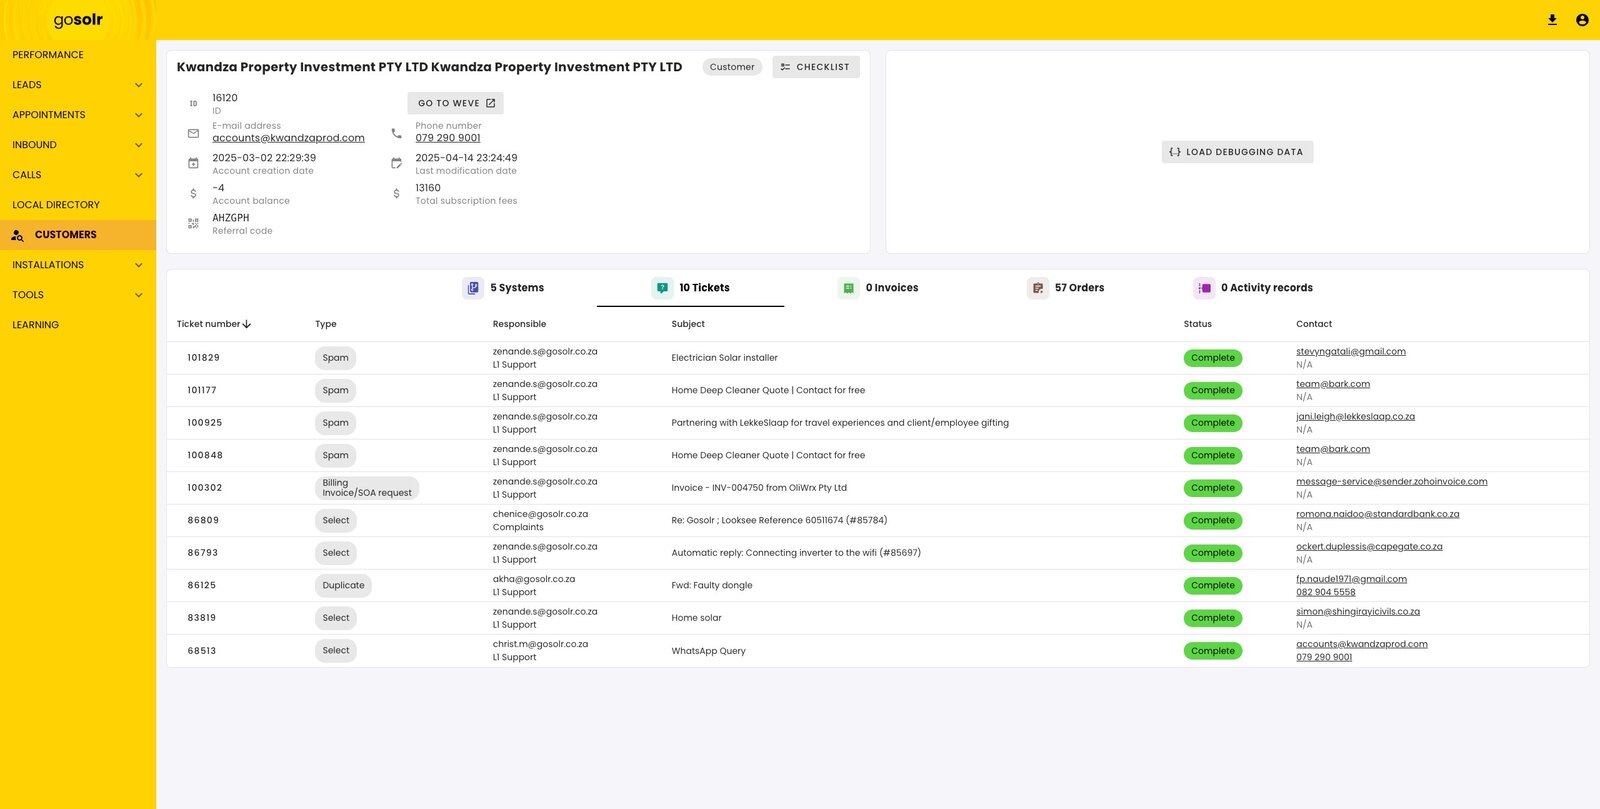The image size is (1600, 809).
Task: Switch to the 5 Systems tab
Action: pos(504,288)
